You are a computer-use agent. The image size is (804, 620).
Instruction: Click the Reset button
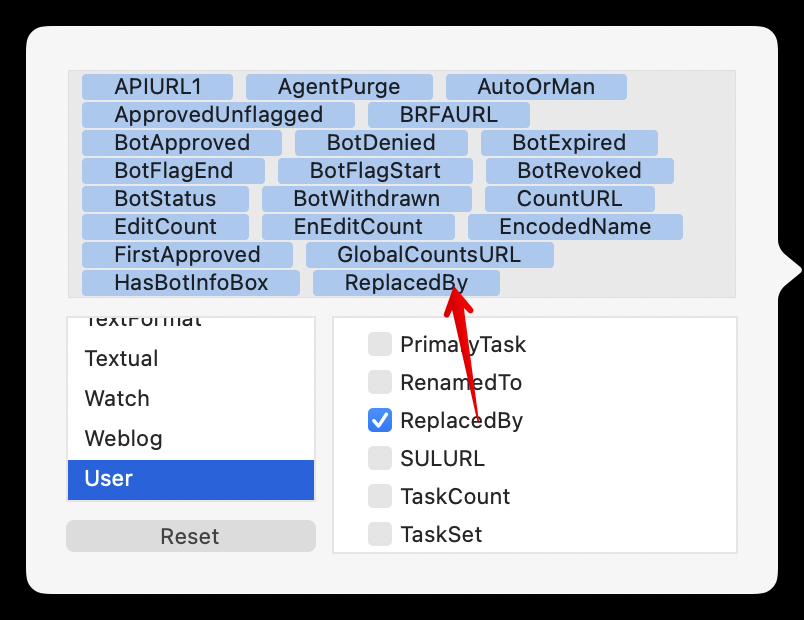pyautogui.click(x=191, y=536)
